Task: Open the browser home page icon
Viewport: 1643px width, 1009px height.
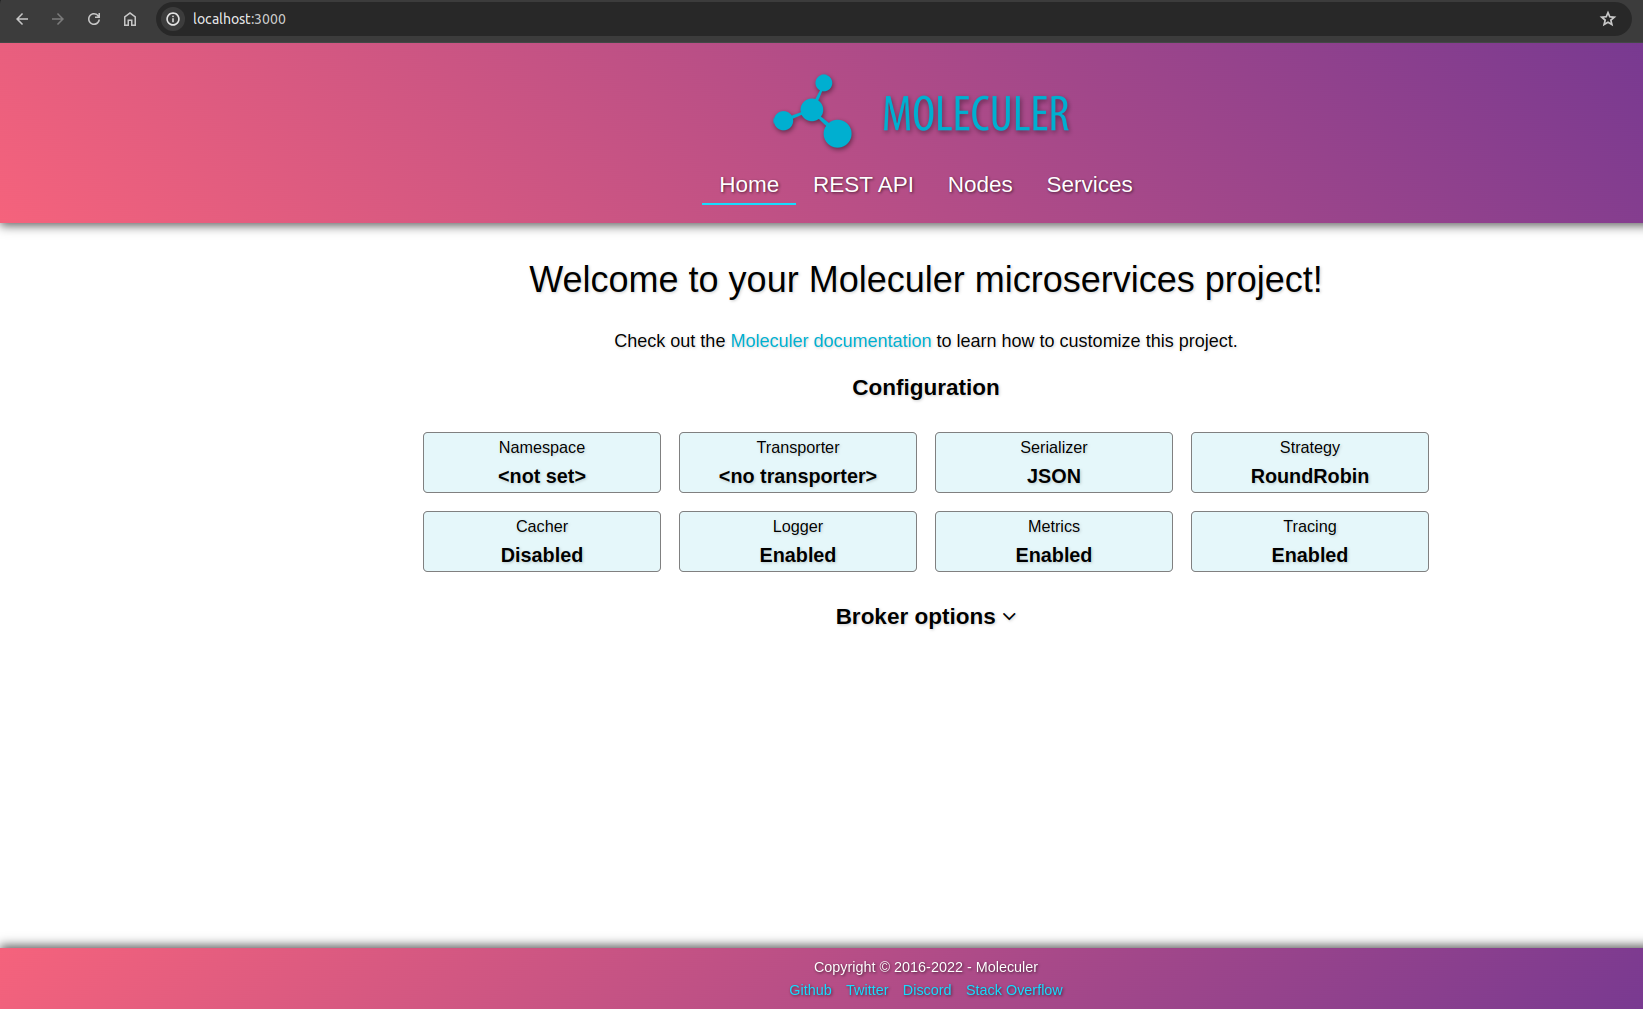Action: tap(130, 19)
